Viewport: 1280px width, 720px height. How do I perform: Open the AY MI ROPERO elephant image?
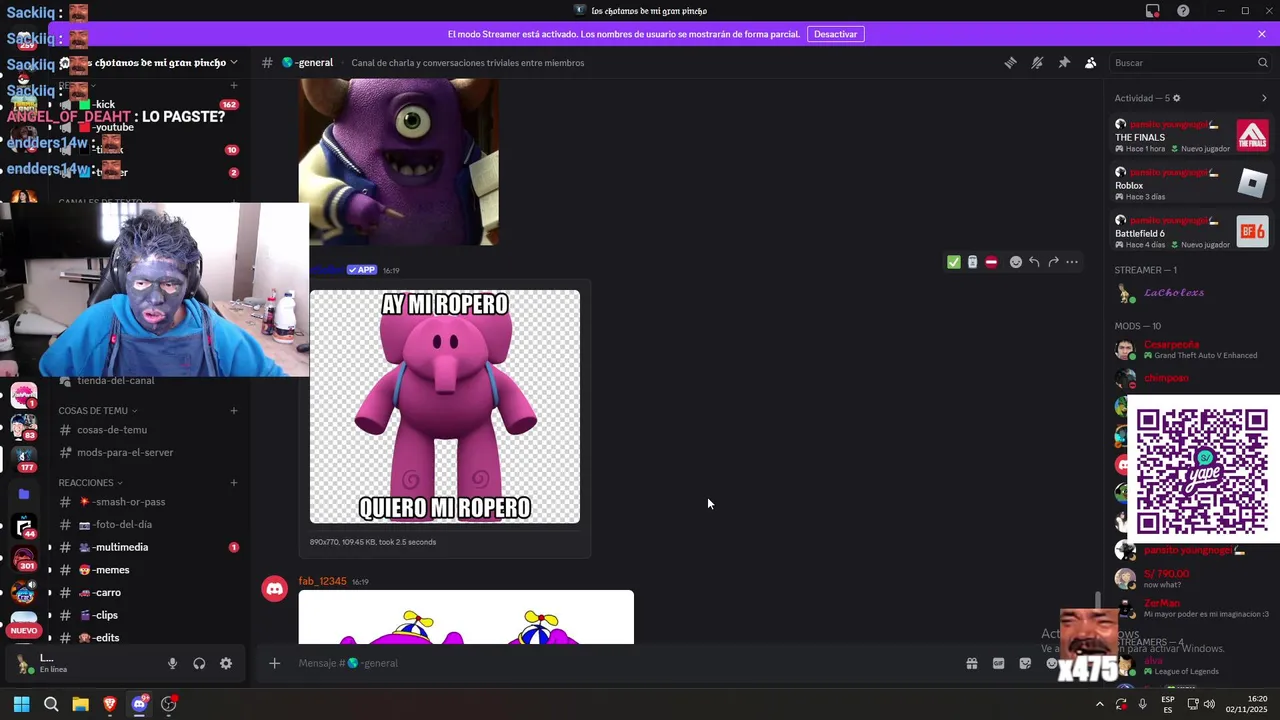coord(445,407)
